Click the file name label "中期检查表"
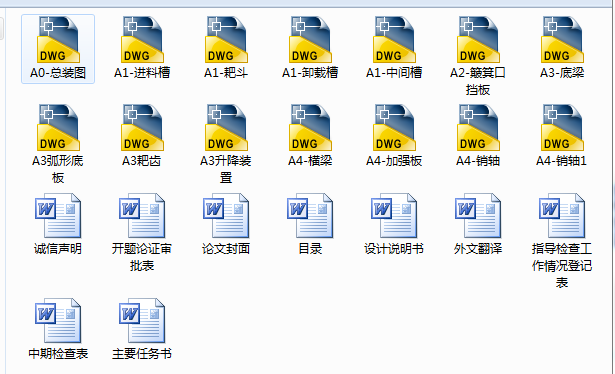Viewport: 615px width, 374px height. click(x=58, y=354)
